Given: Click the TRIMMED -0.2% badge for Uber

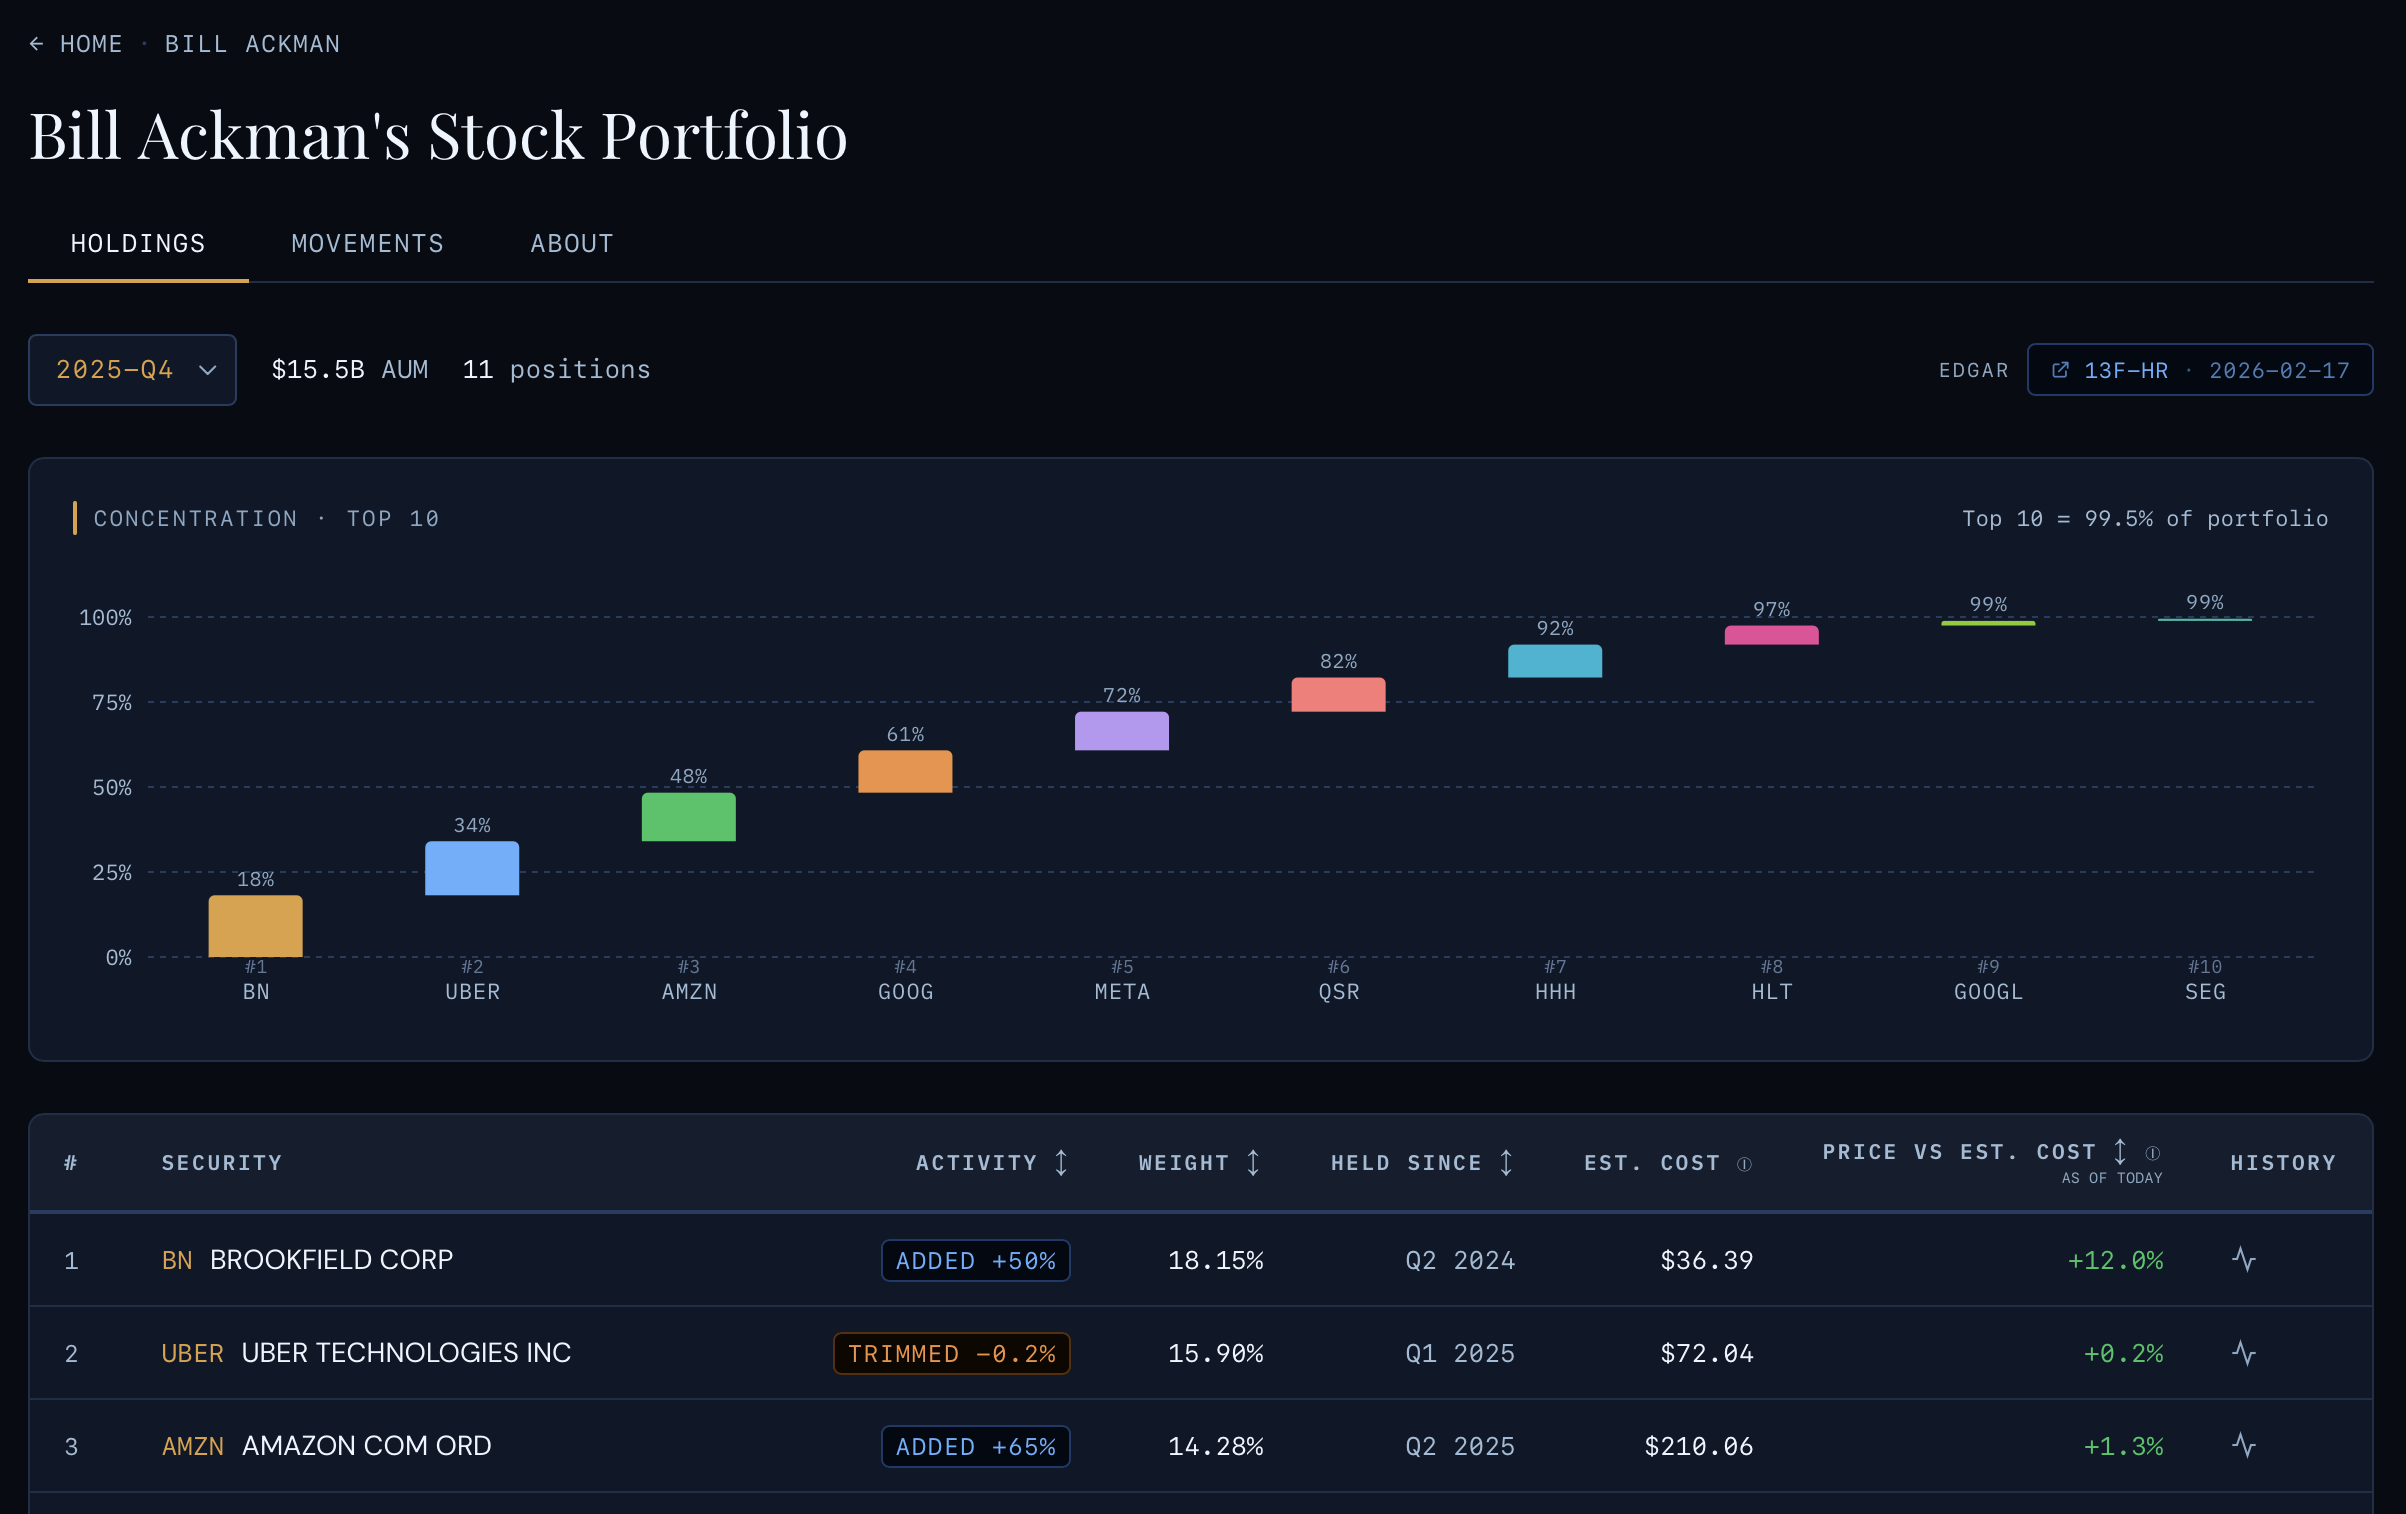Looking at the screenshot, I should (951, 1353).
